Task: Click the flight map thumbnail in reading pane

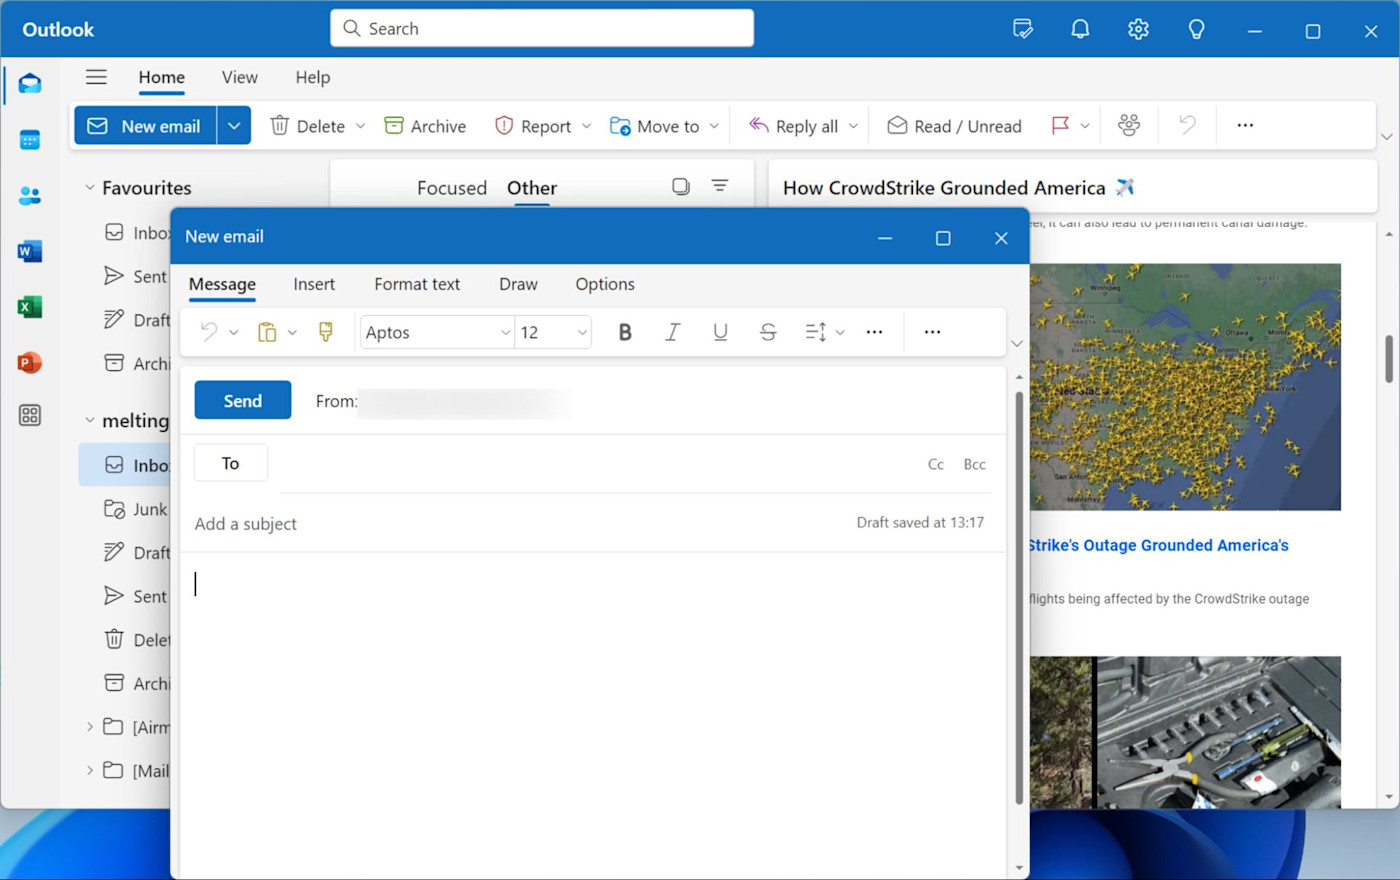Action: coord(1185,387)
